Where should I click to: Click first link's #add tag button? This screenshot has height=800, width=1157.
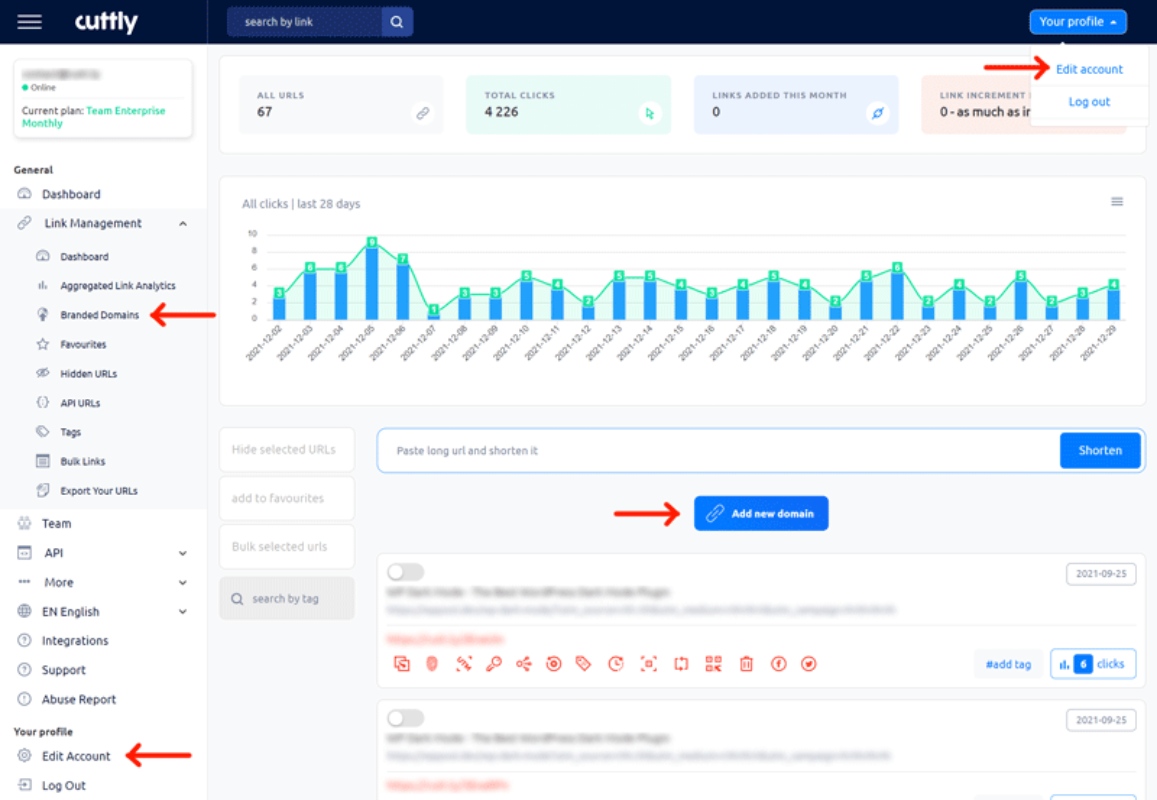tap(1008, 664)
